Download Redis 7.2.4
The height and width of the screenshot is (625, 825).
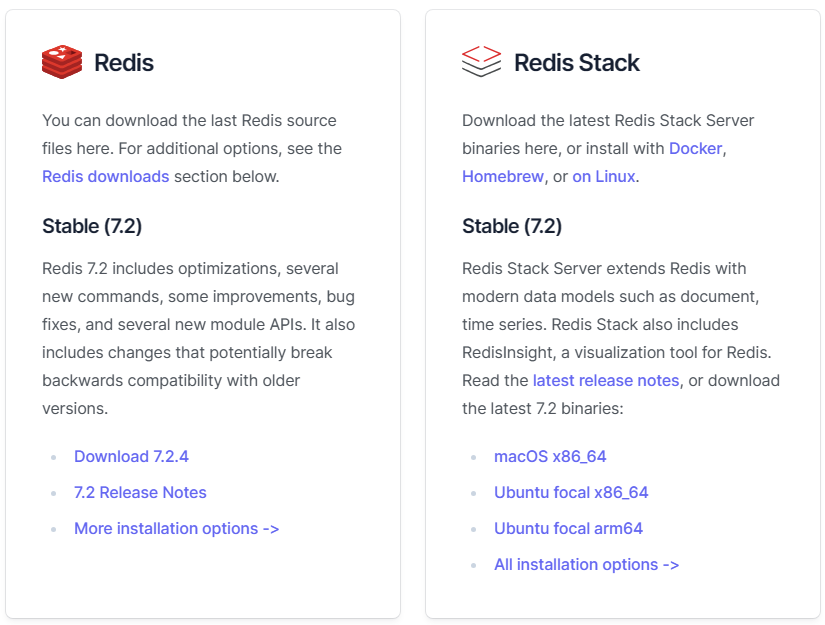131,456
